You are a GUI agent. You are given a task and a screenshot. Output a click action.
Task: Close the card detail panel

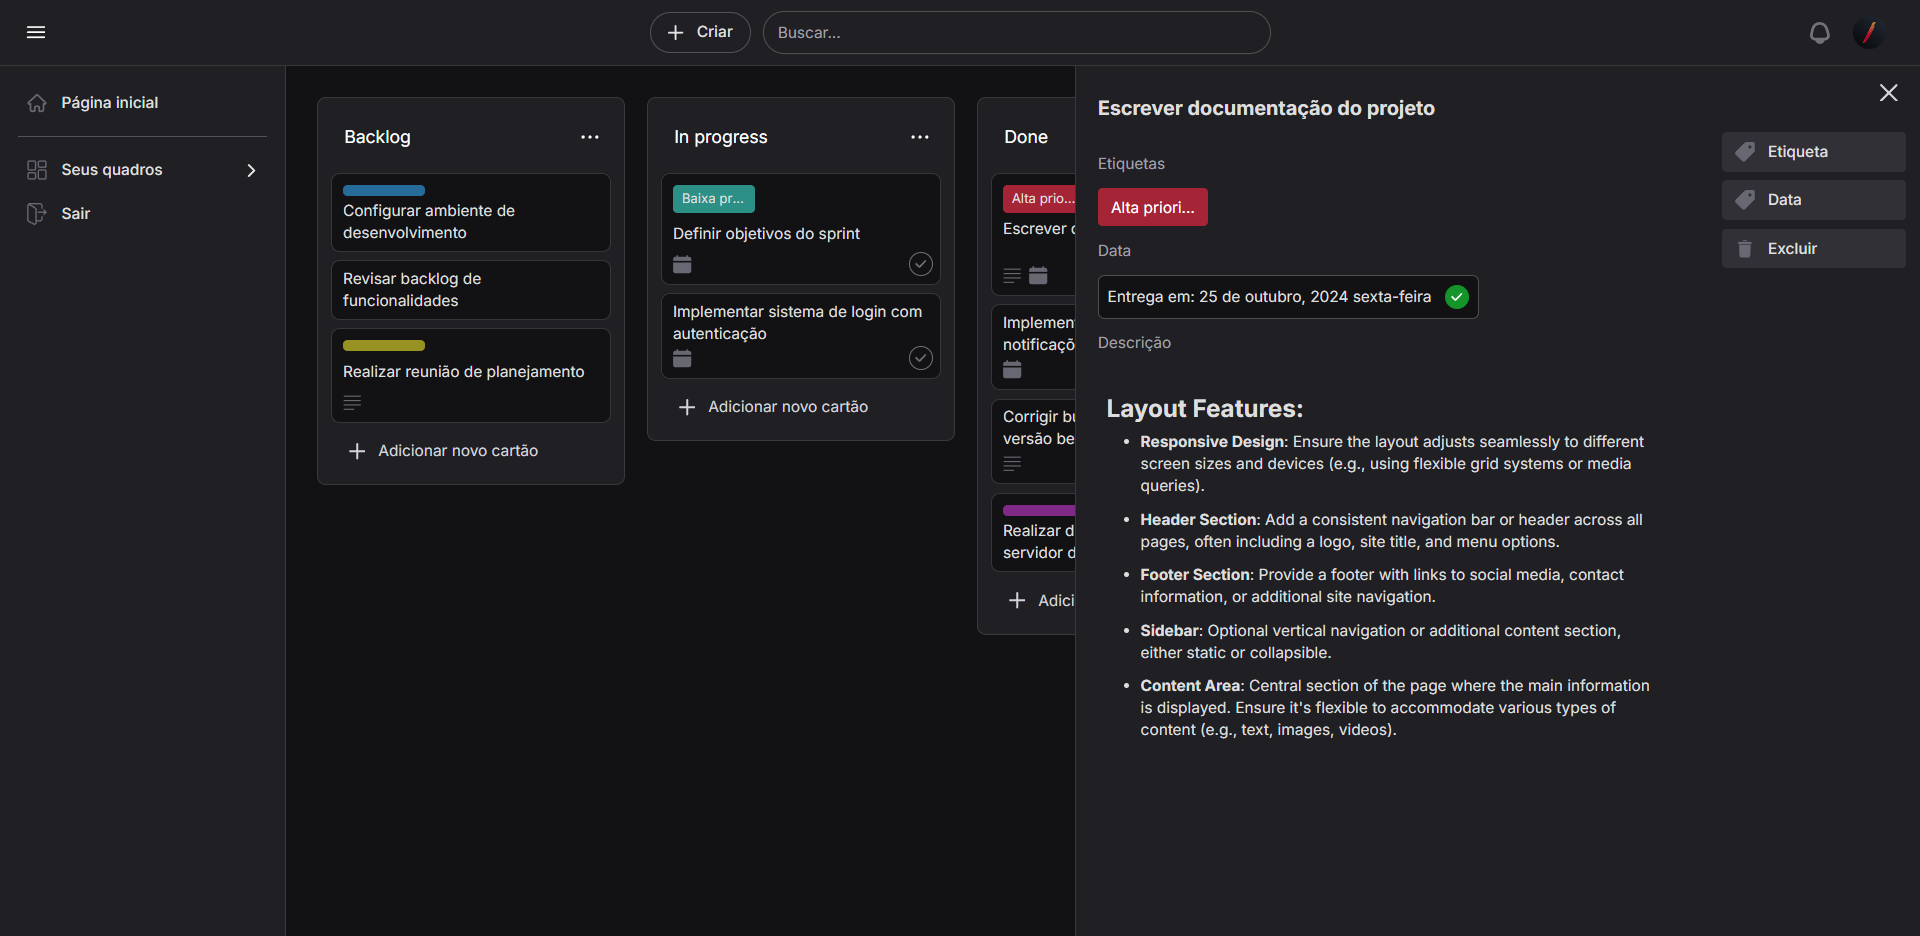[x=1888, y=93]
